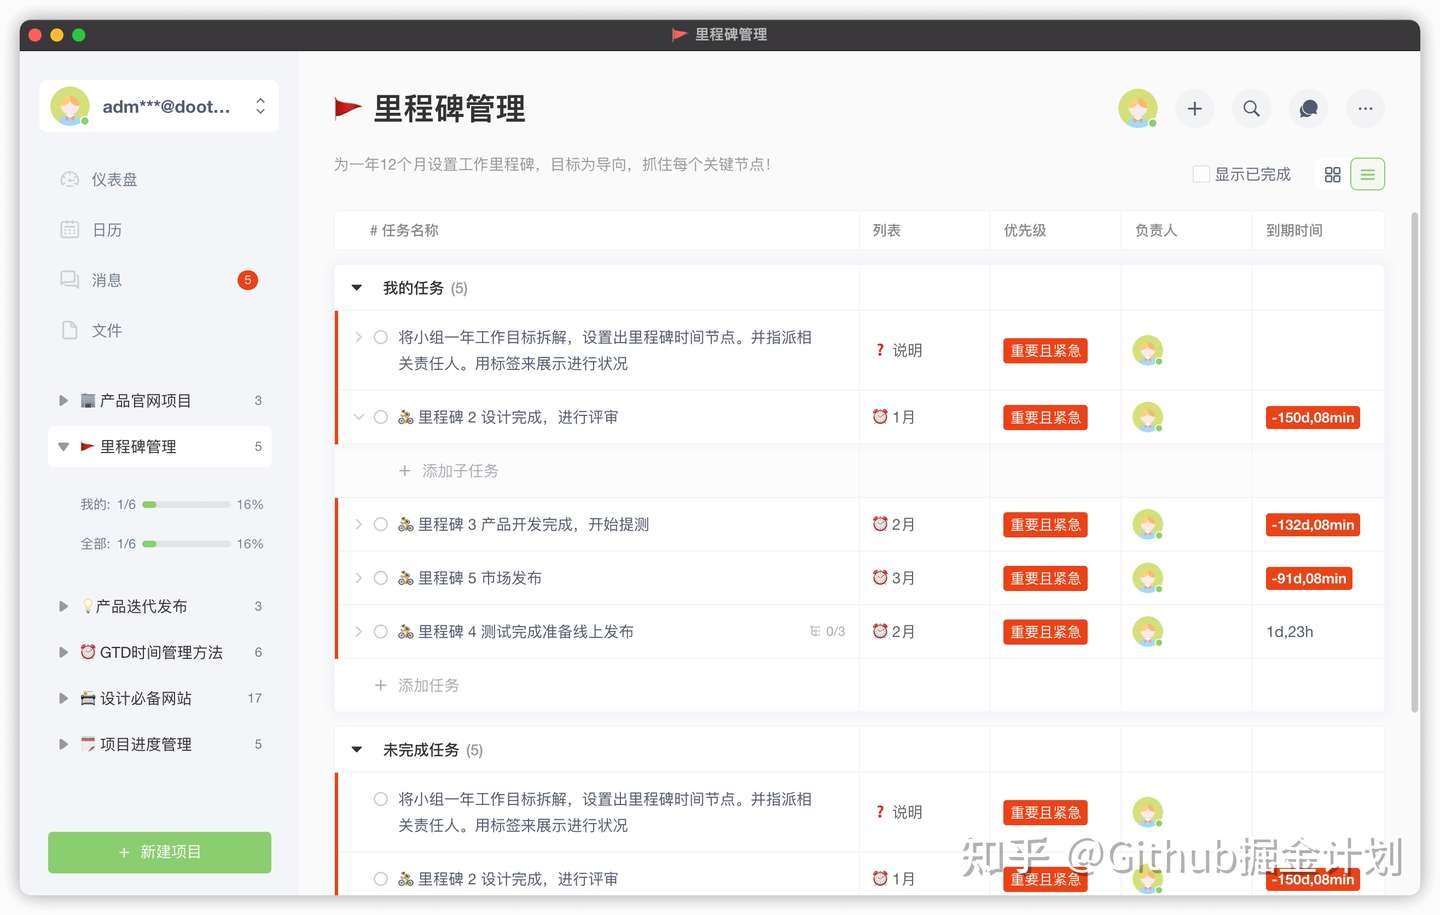
Task: Sort by 到期时间 column header
Action: point(1294,231)
